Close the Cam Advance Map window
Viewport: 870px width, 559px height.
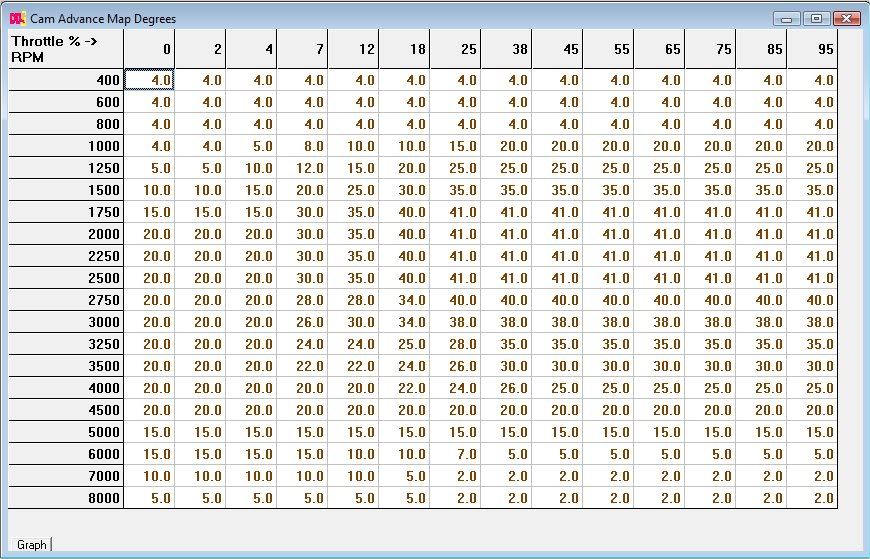[846, 18]
